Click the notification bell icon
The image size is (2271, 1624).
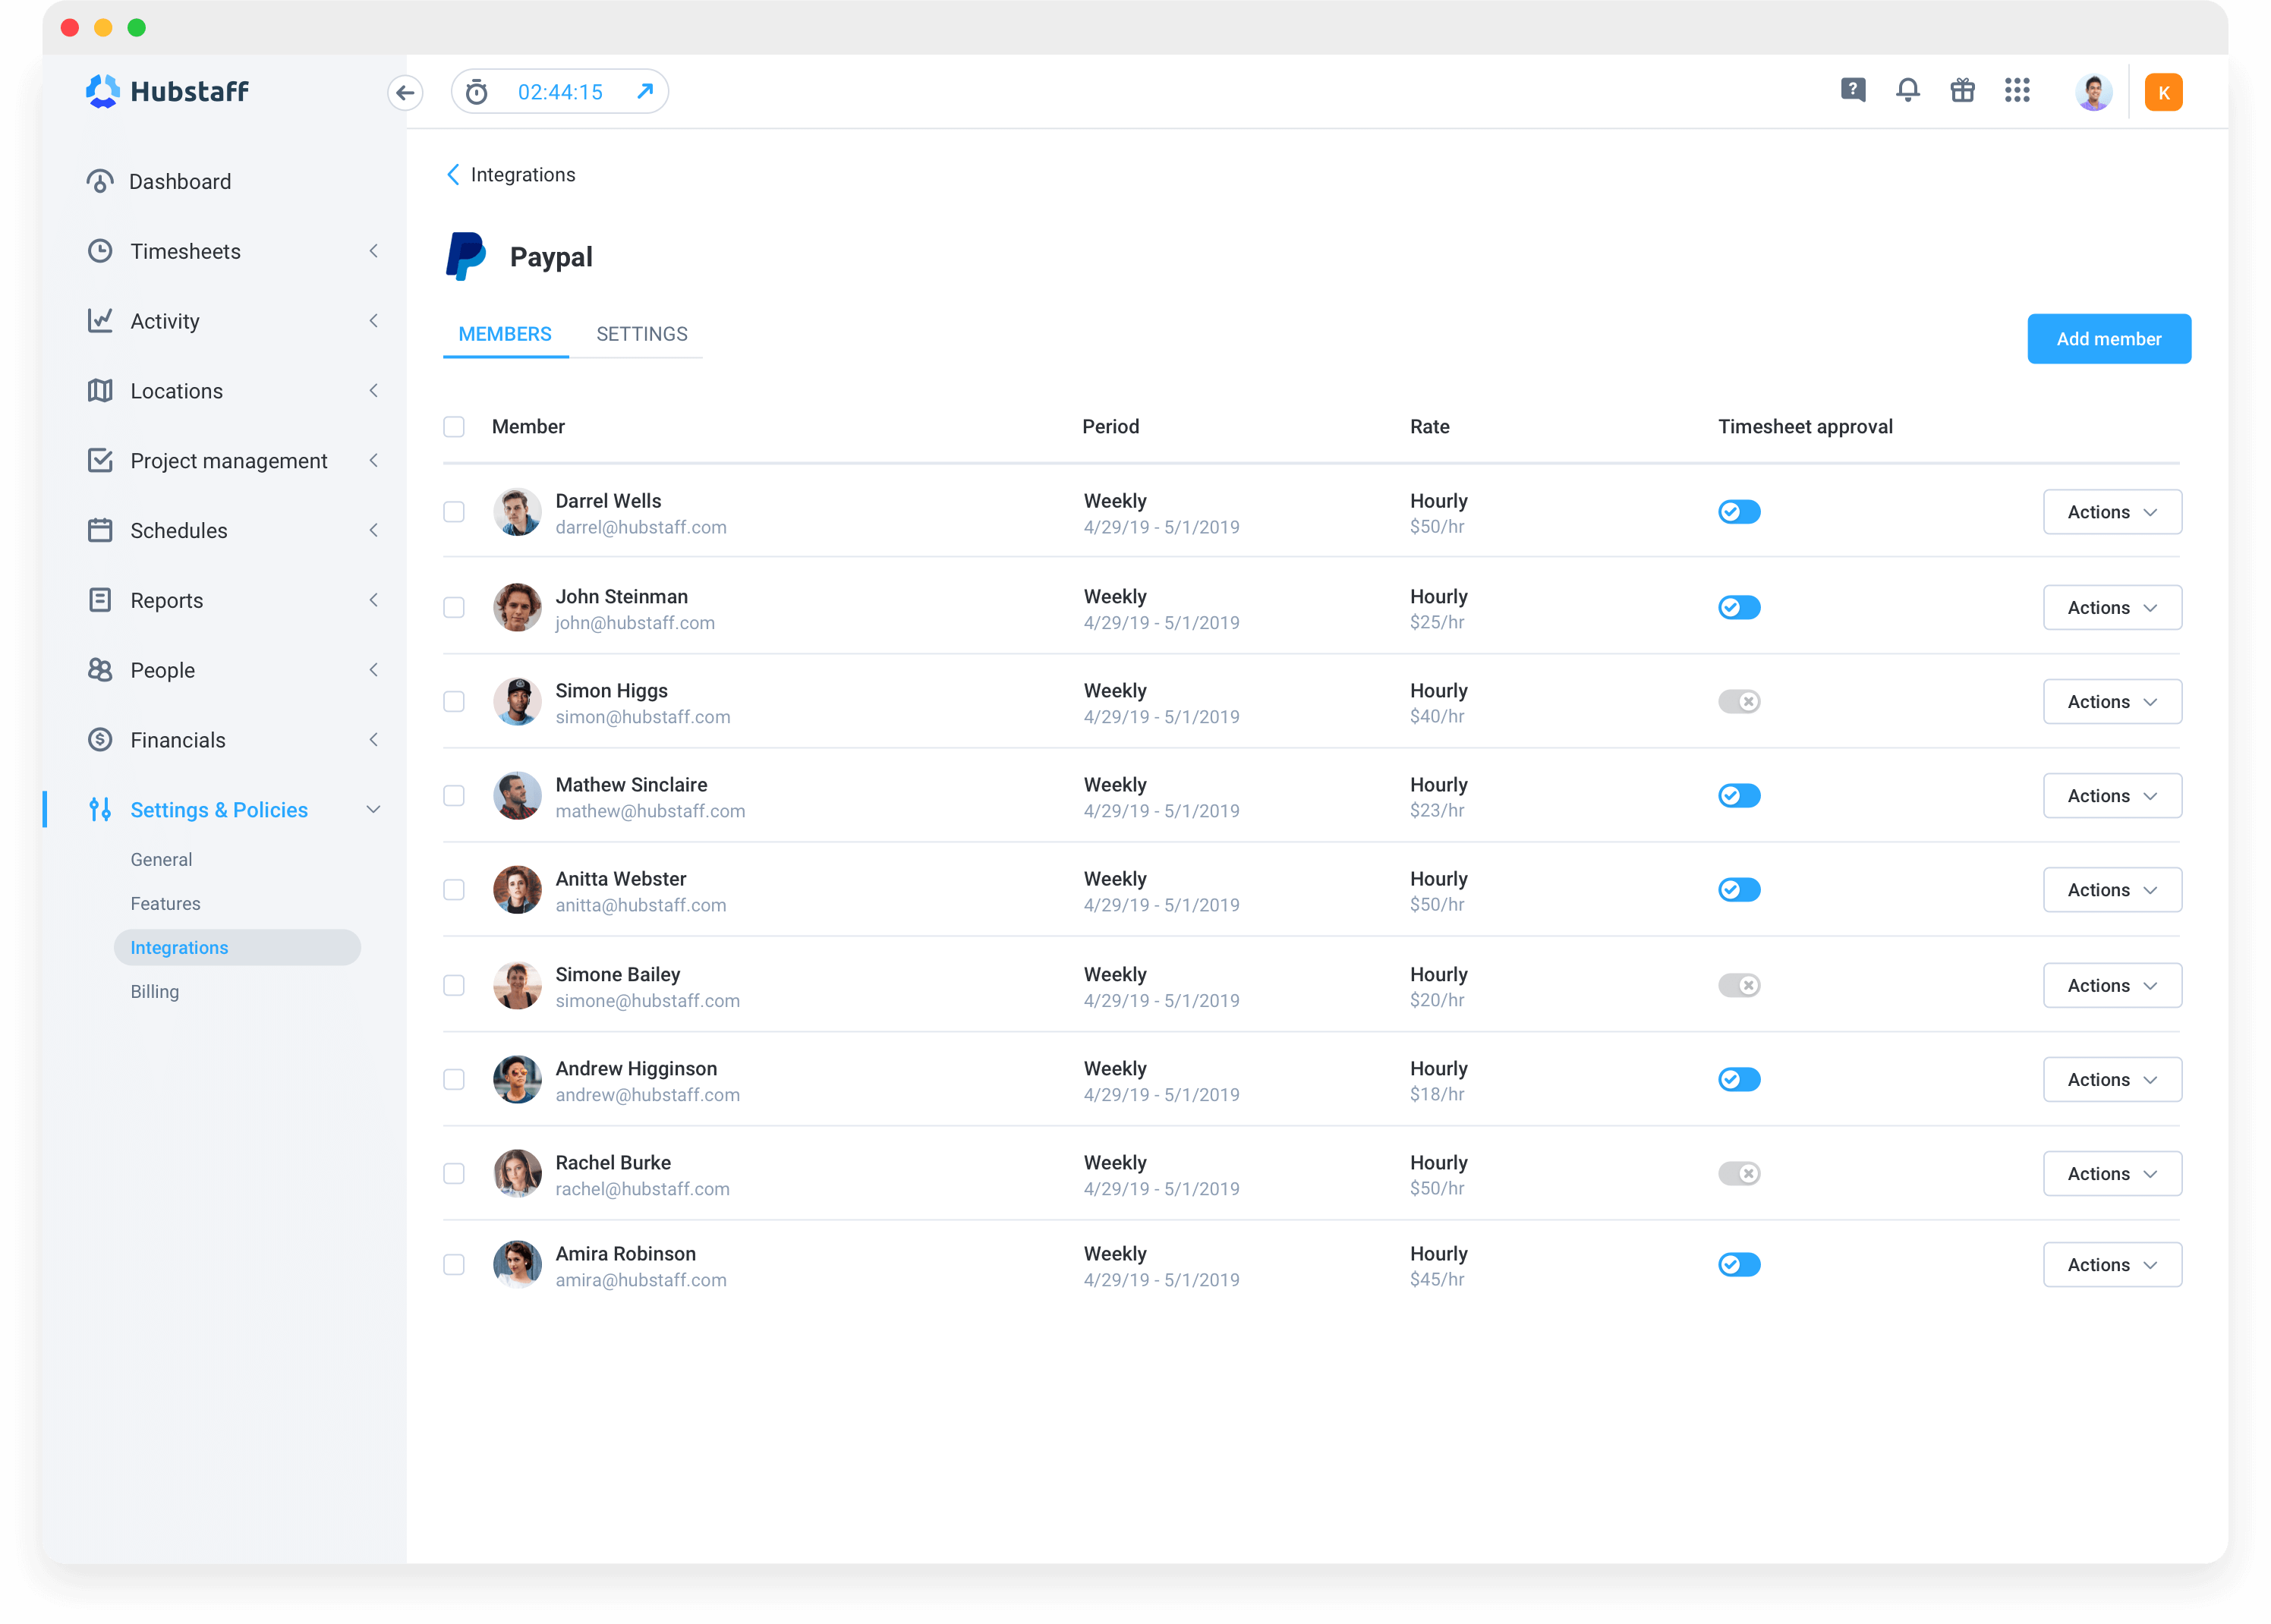tap(1907, 91)
